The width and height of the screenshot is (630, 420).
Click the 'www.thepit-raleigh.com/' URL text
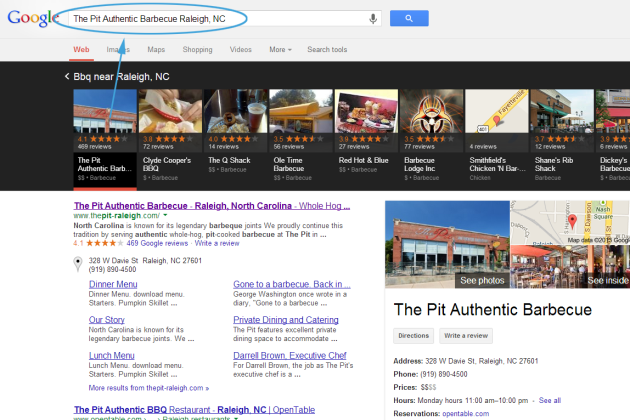(117, 215)
